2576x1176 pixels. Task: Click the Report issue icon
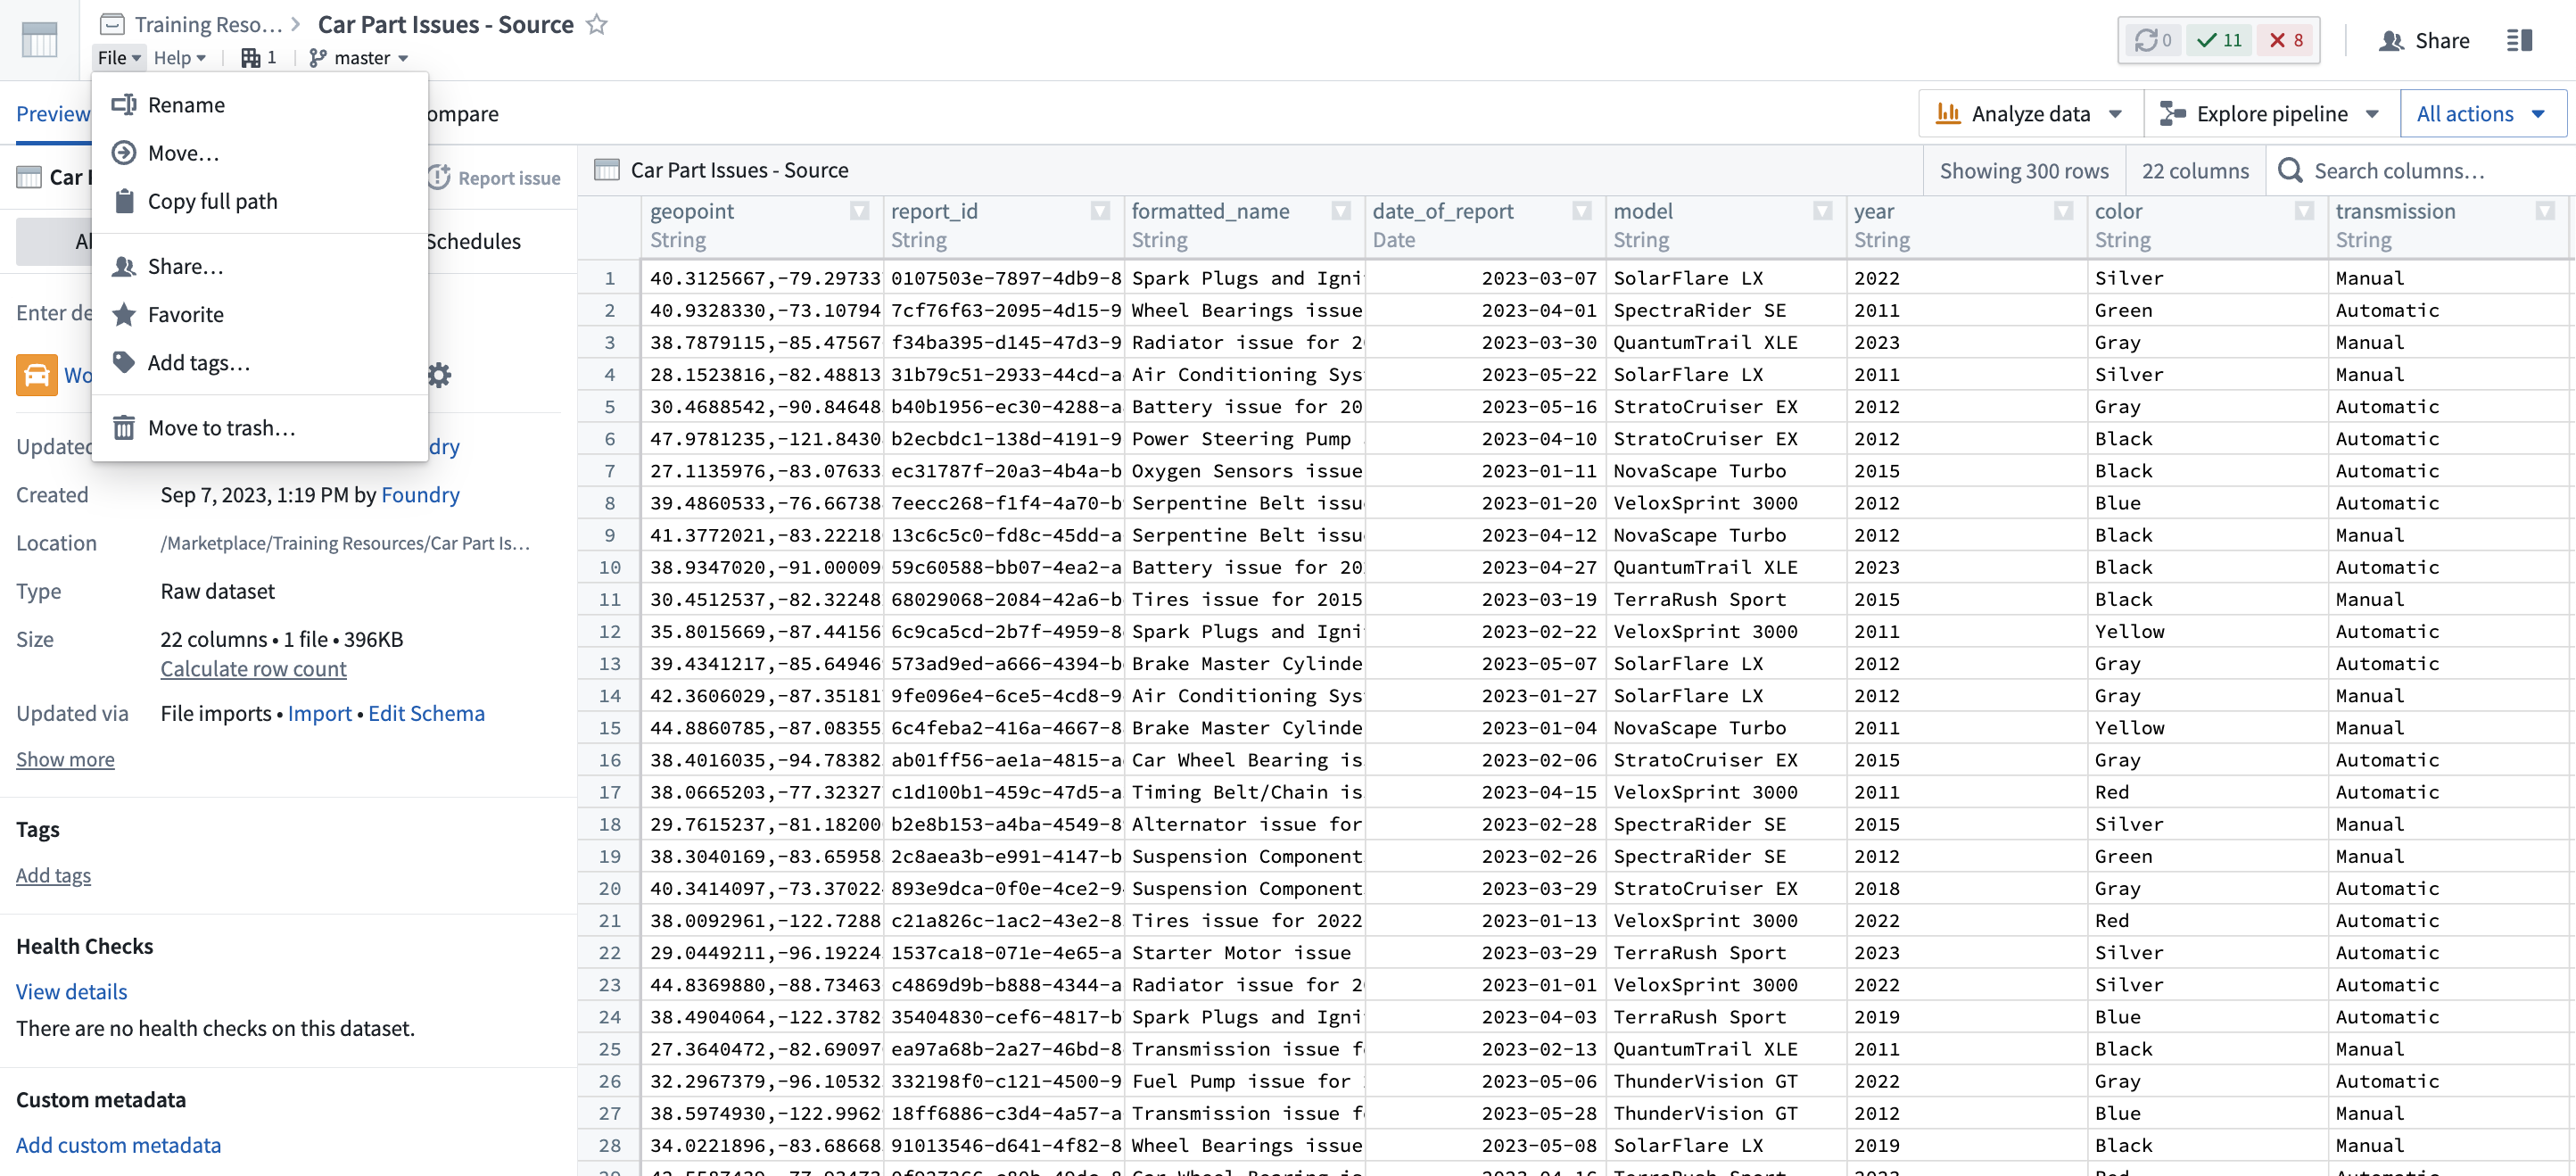(x=435, y=176)
